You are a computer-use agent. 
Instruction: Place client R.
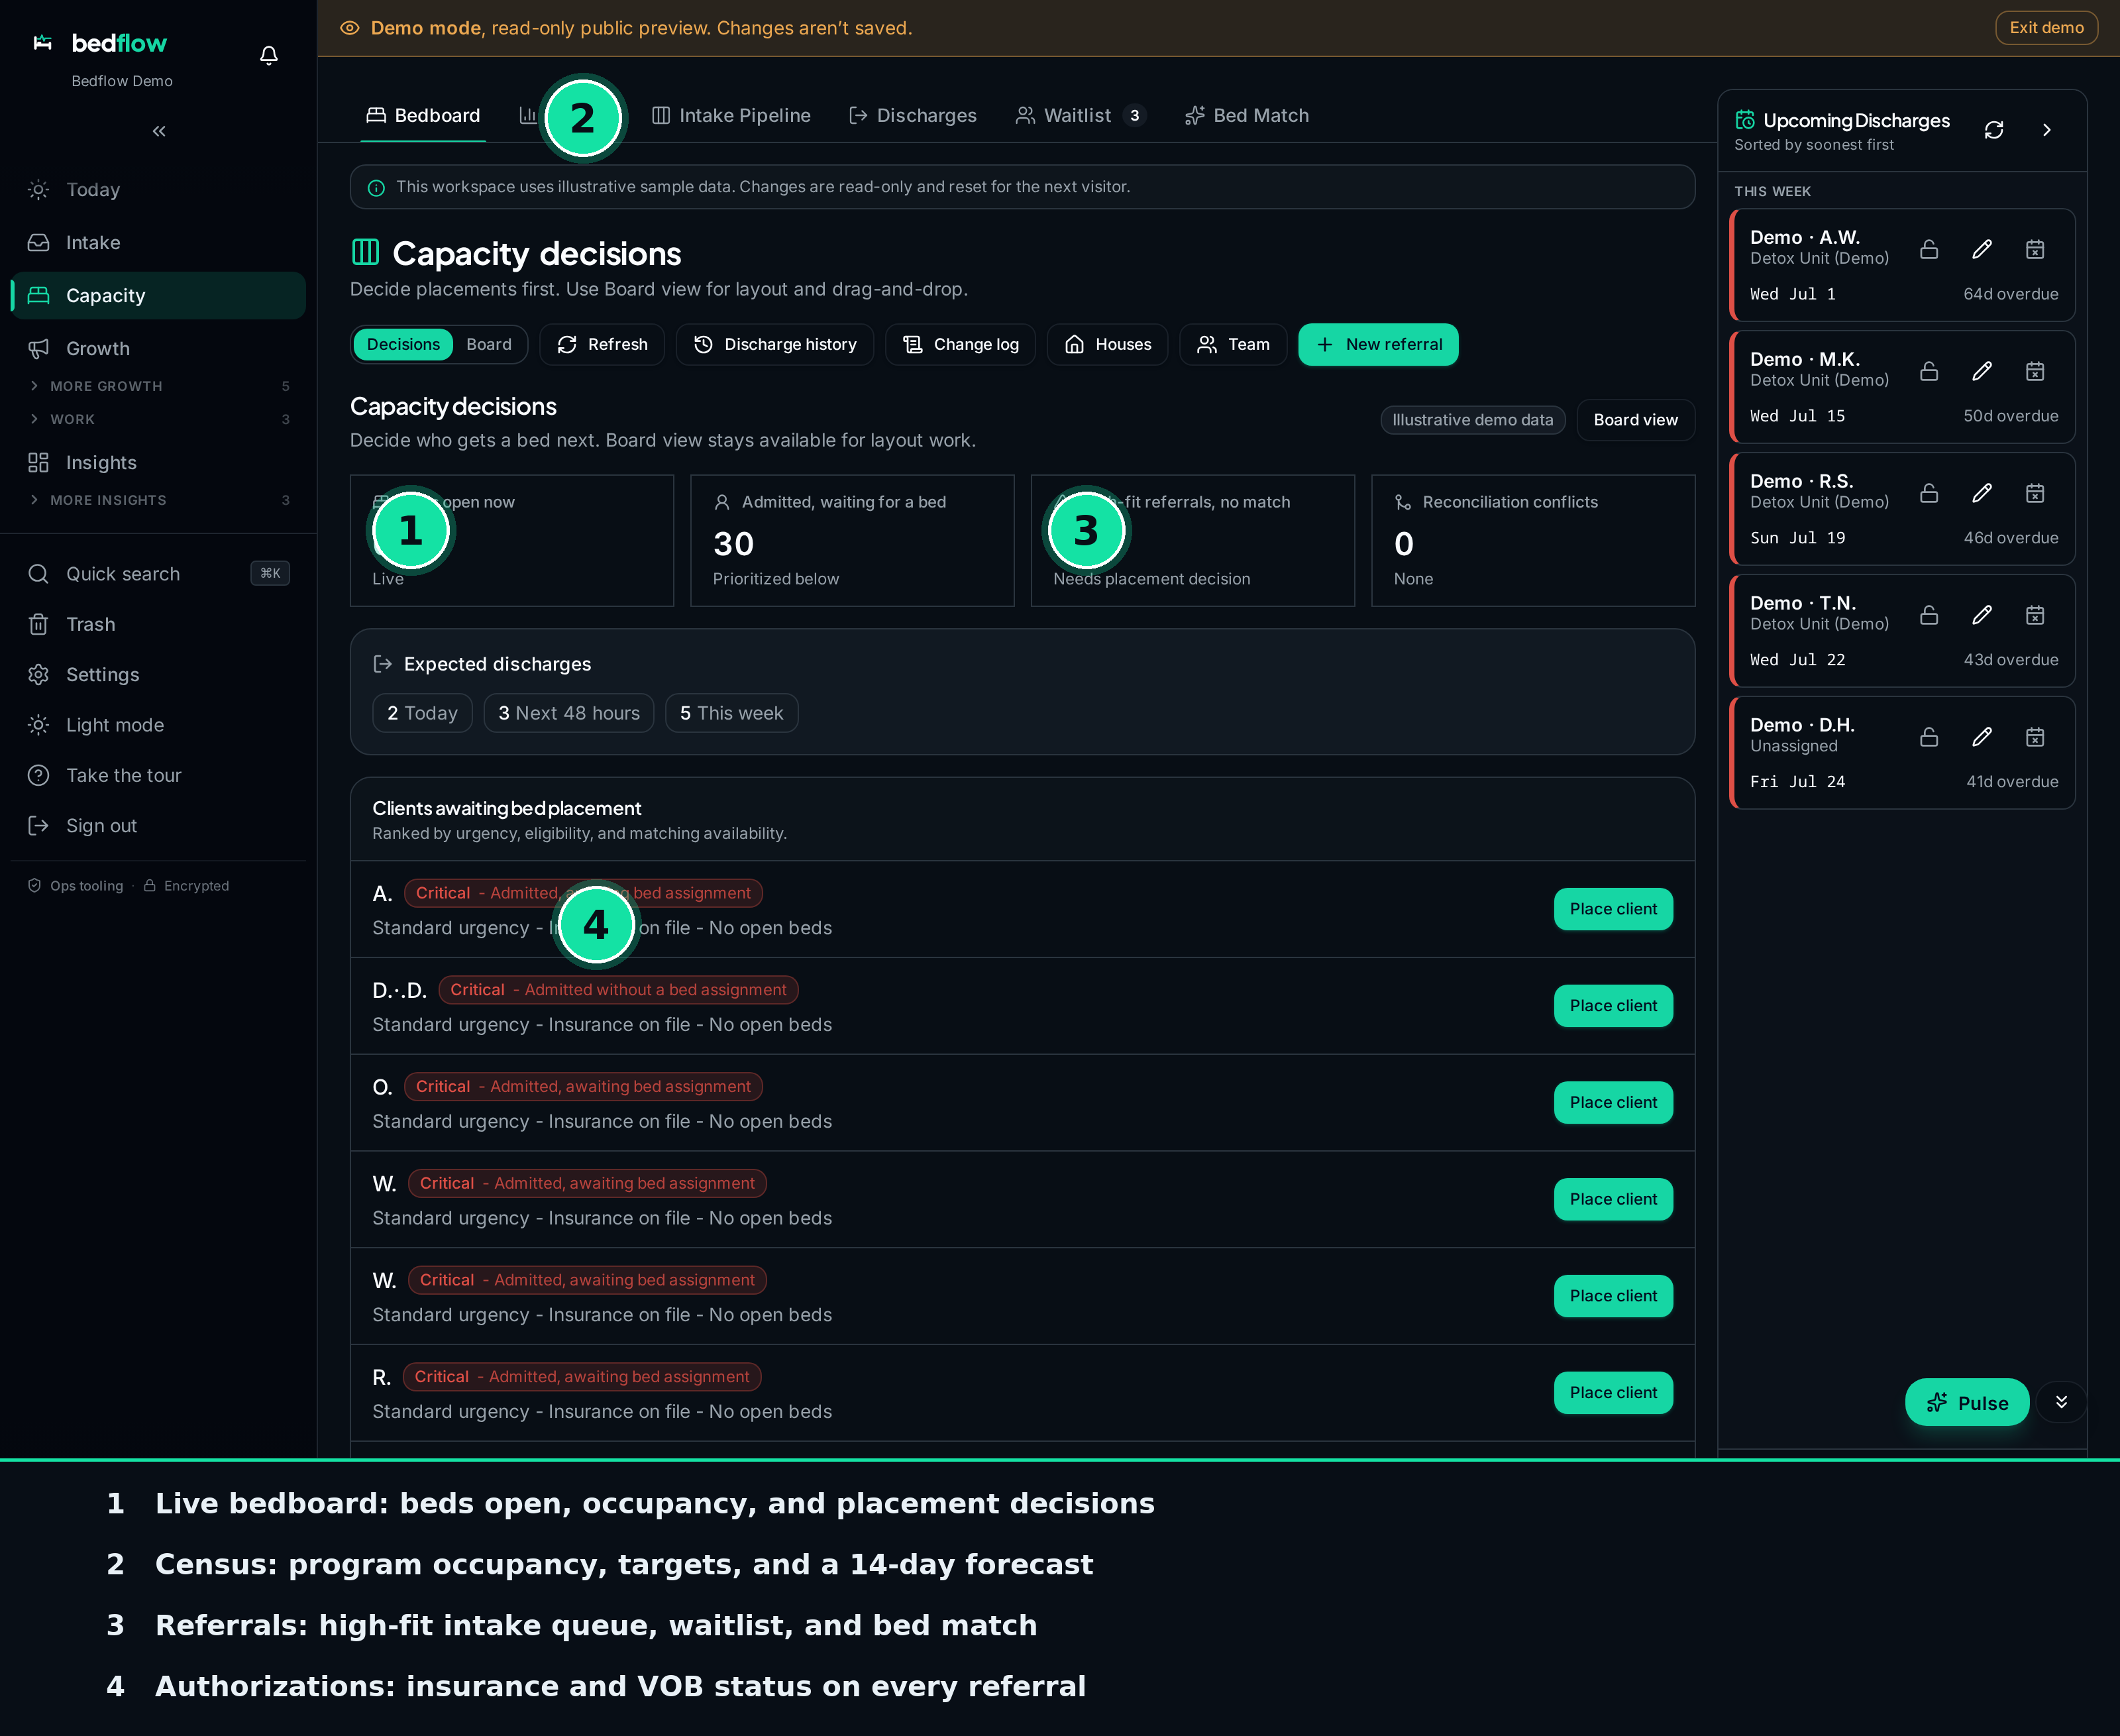click(x=1613, y=1393)
